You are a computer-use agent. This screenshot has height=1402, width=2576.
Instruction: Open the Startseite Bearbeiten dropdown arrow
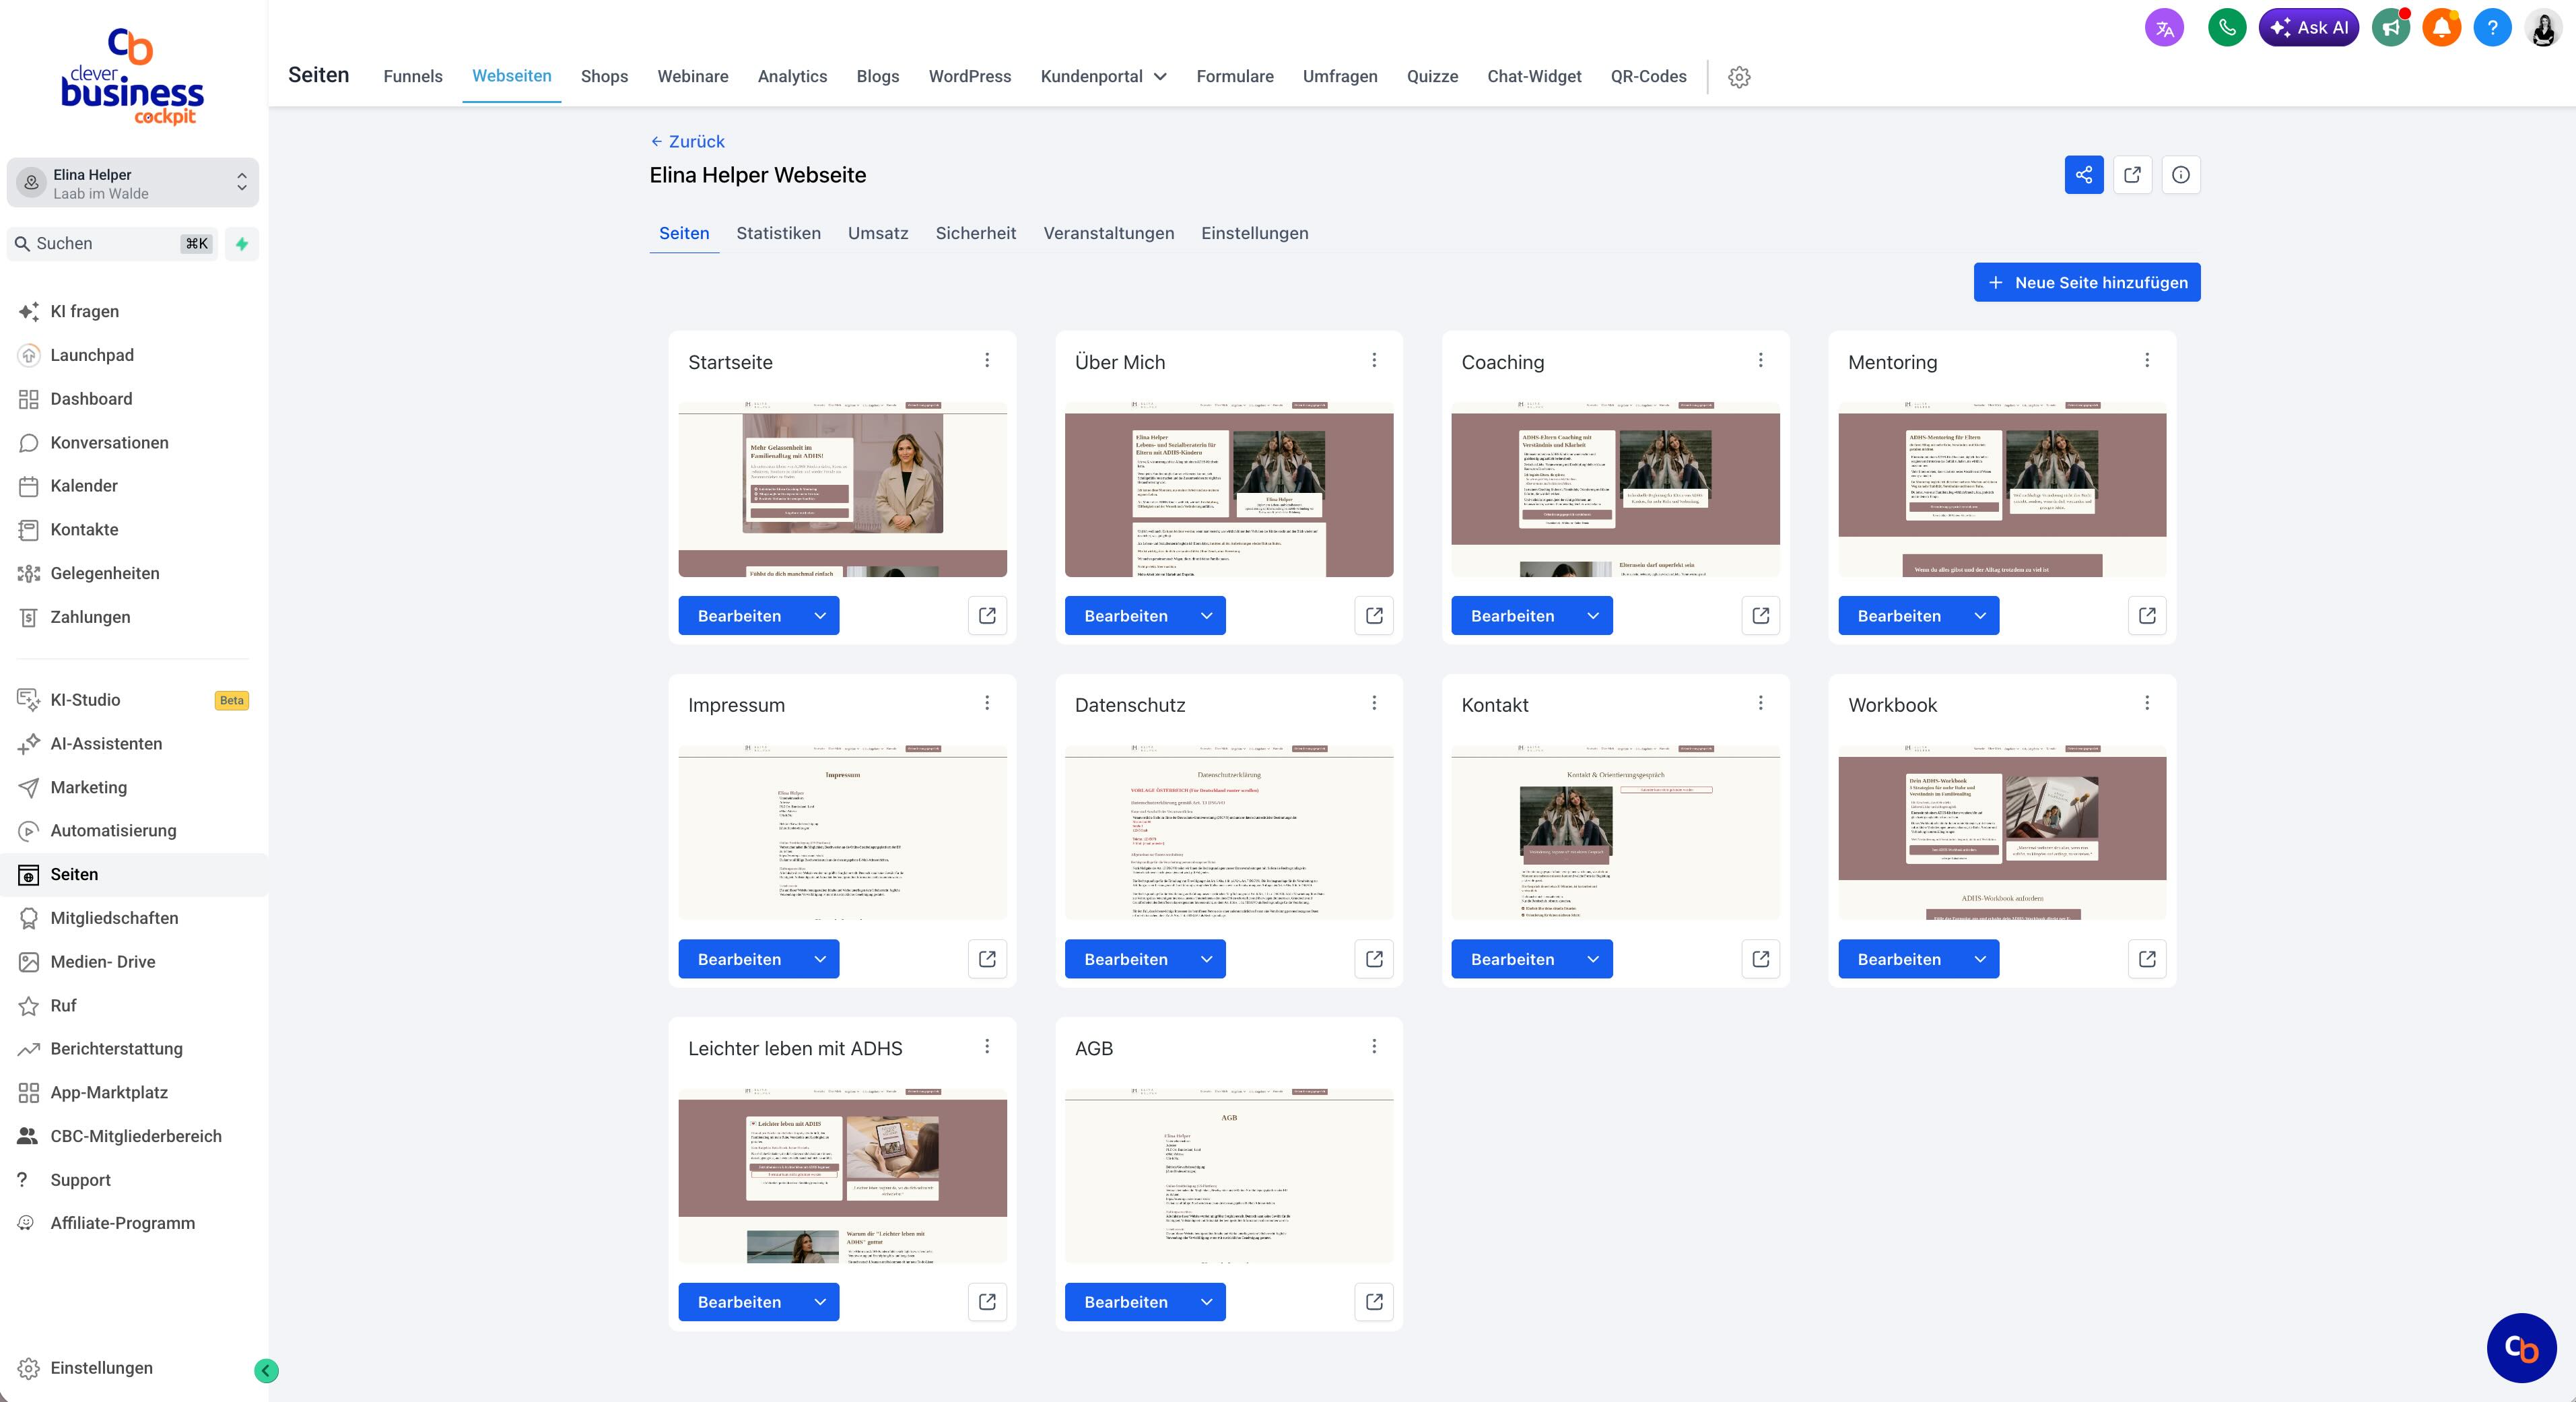820,616
